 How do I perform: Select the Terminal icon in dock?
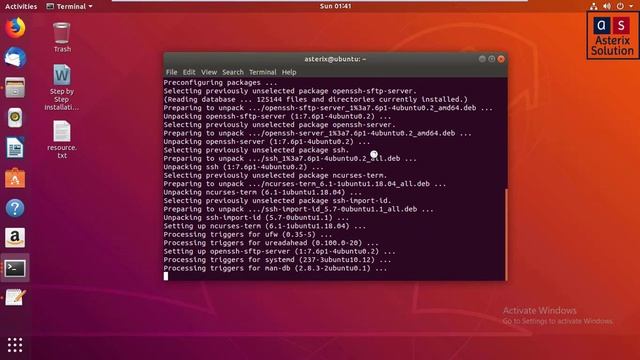coord(15,268)
